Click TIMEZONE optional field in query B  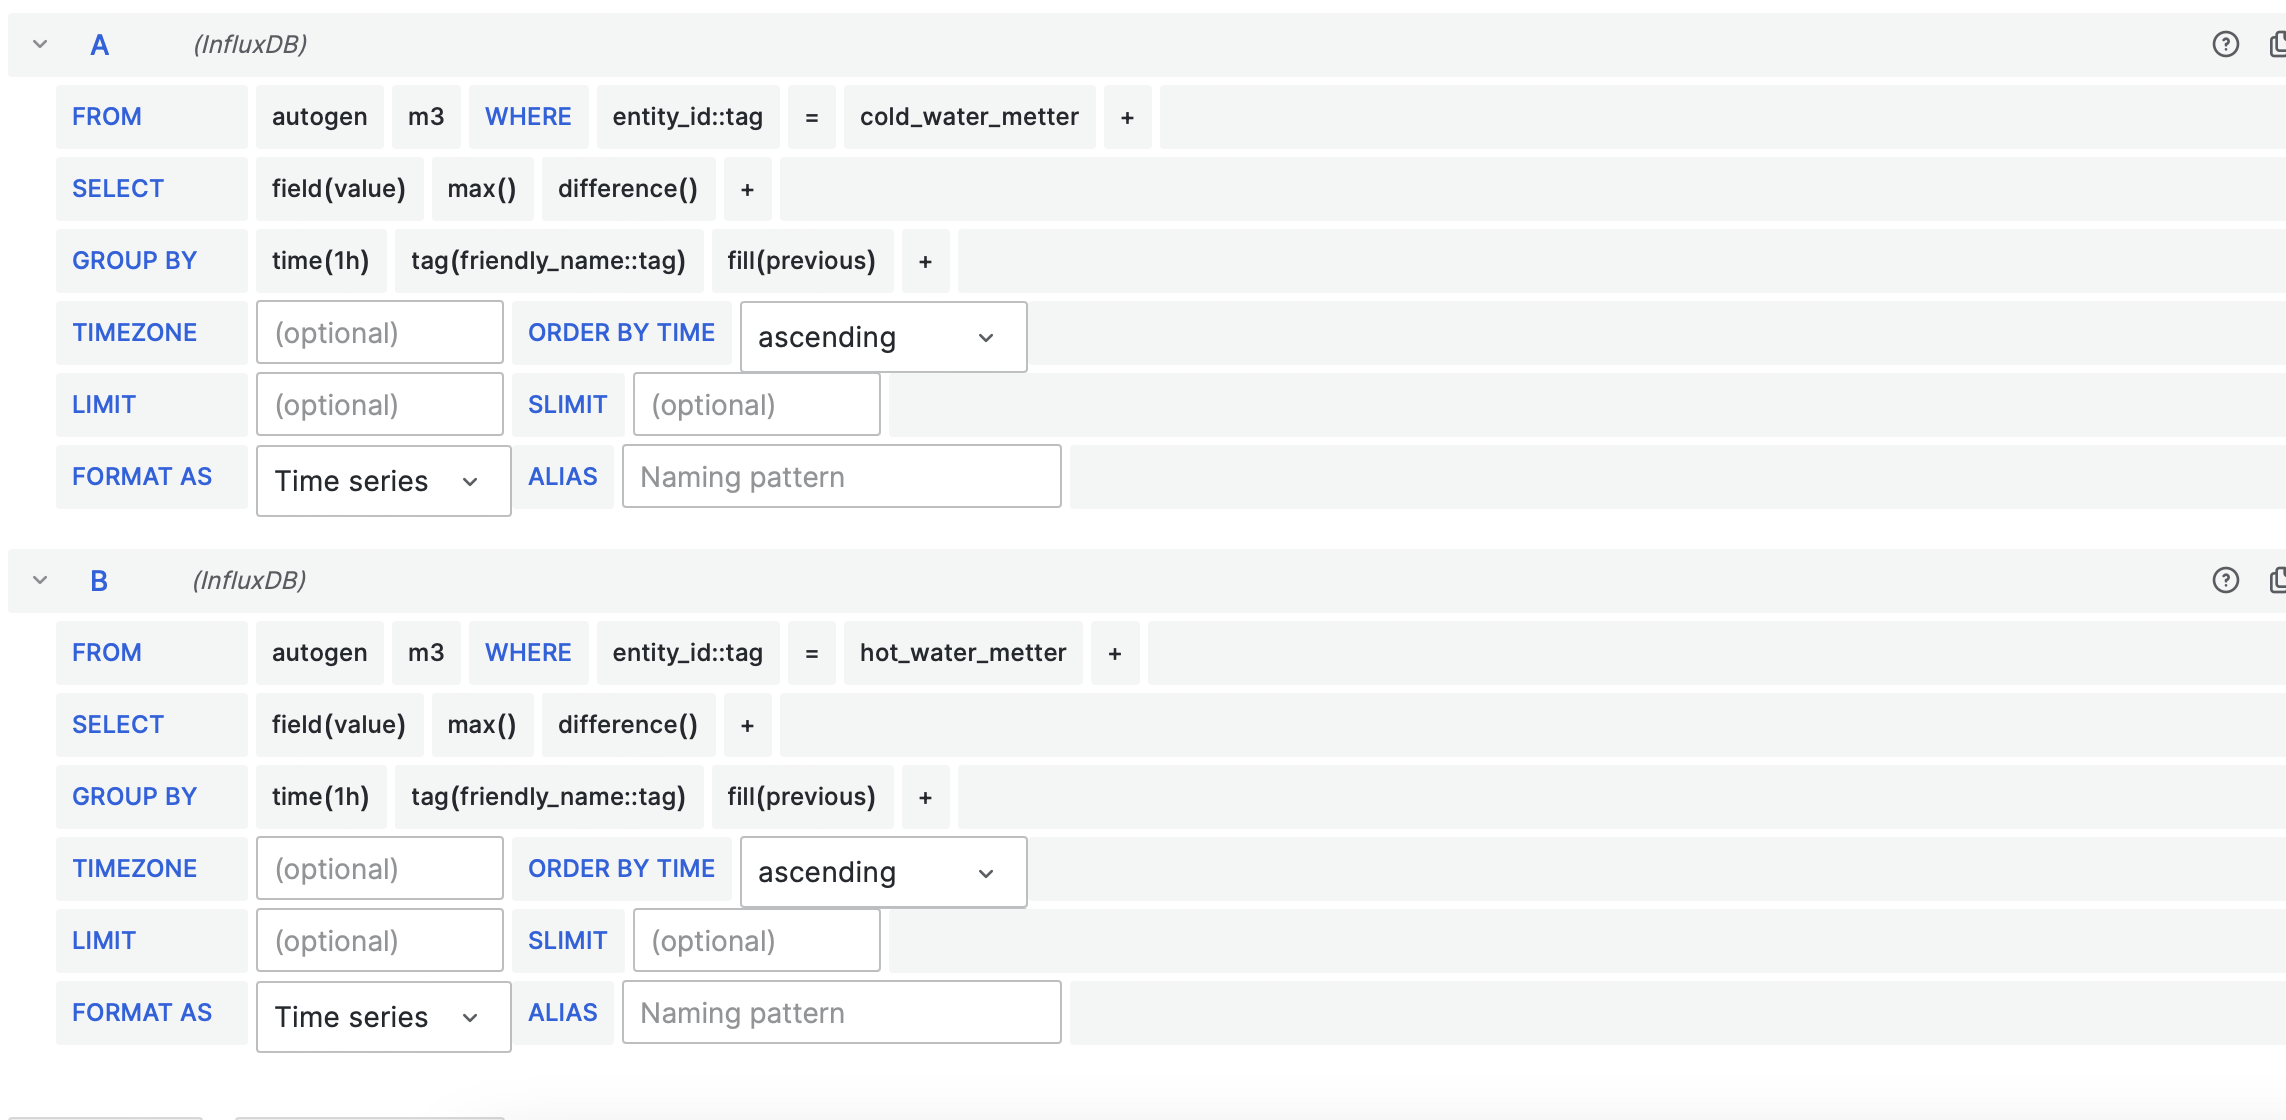click(379, 869)
